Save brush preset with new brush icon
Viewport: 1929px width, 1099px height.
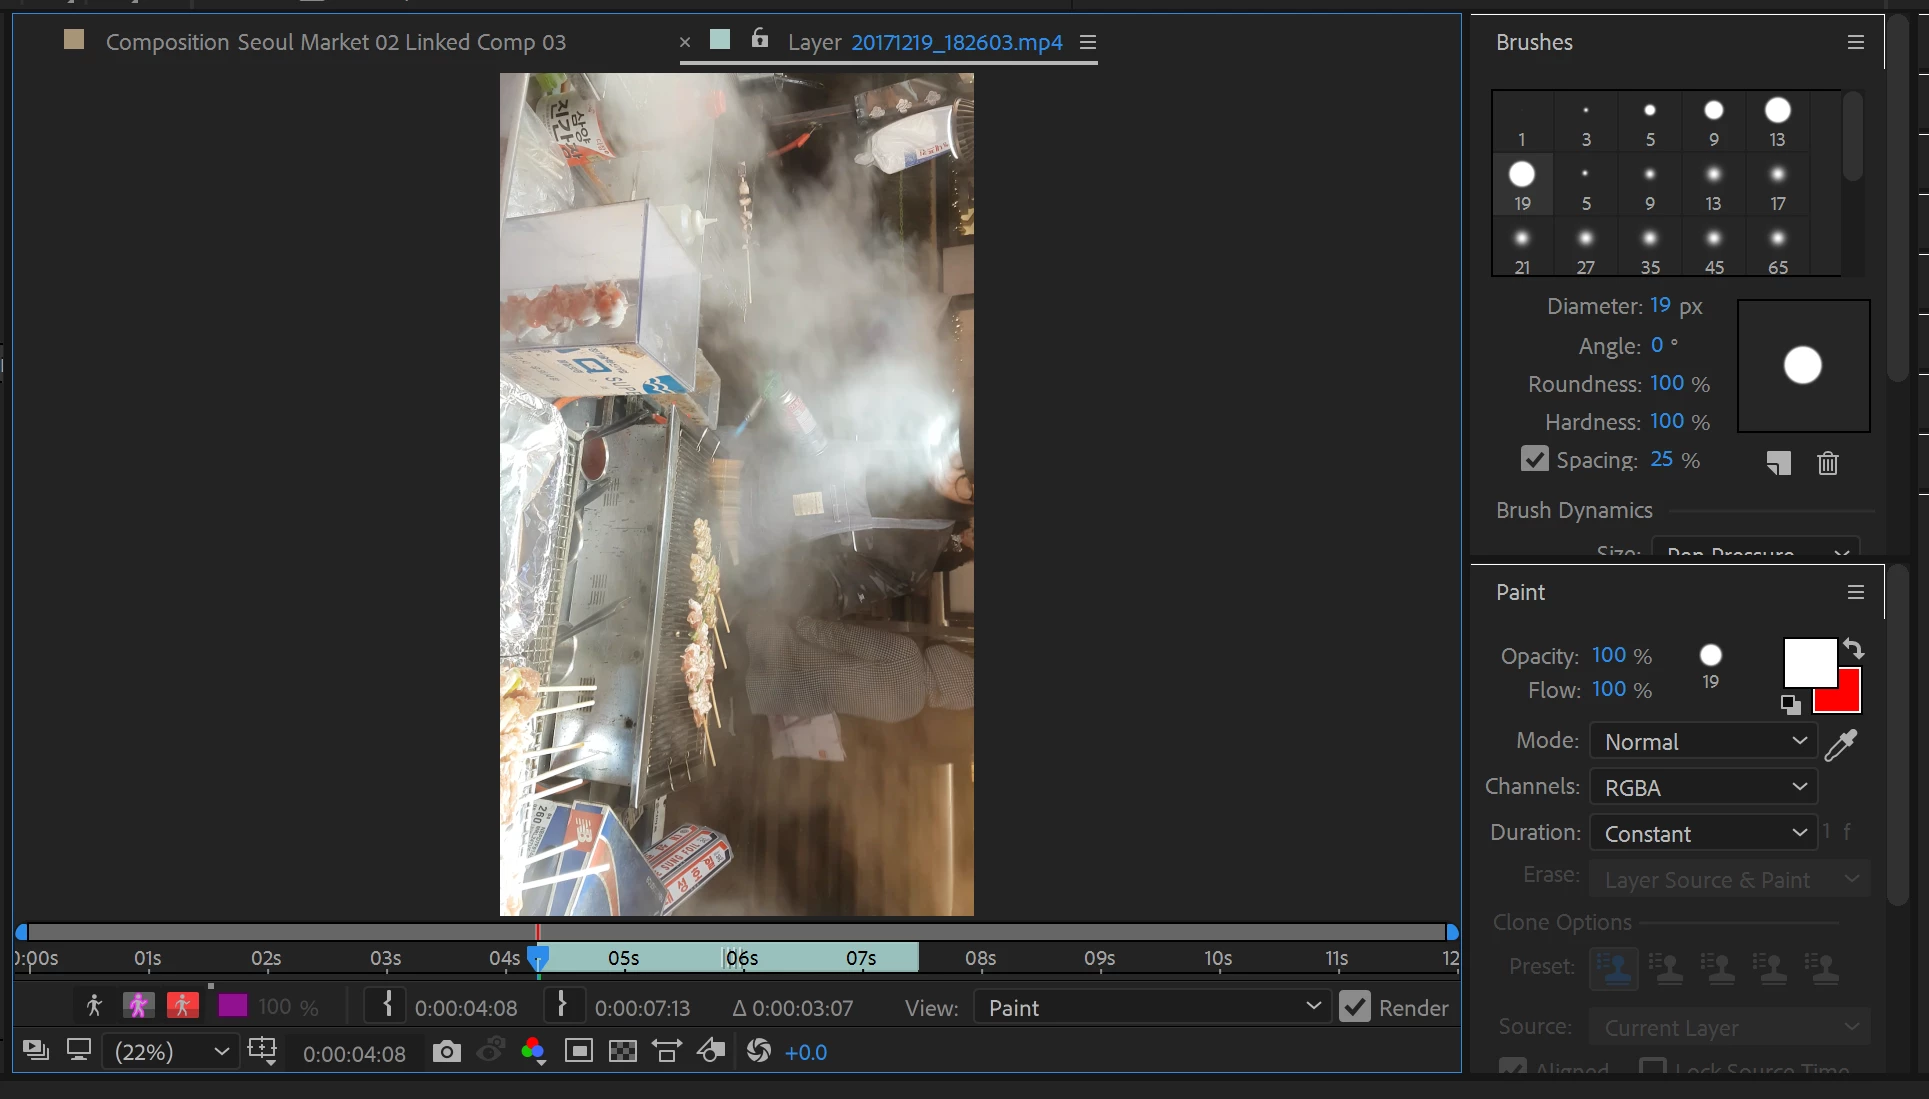(1778, 463)
